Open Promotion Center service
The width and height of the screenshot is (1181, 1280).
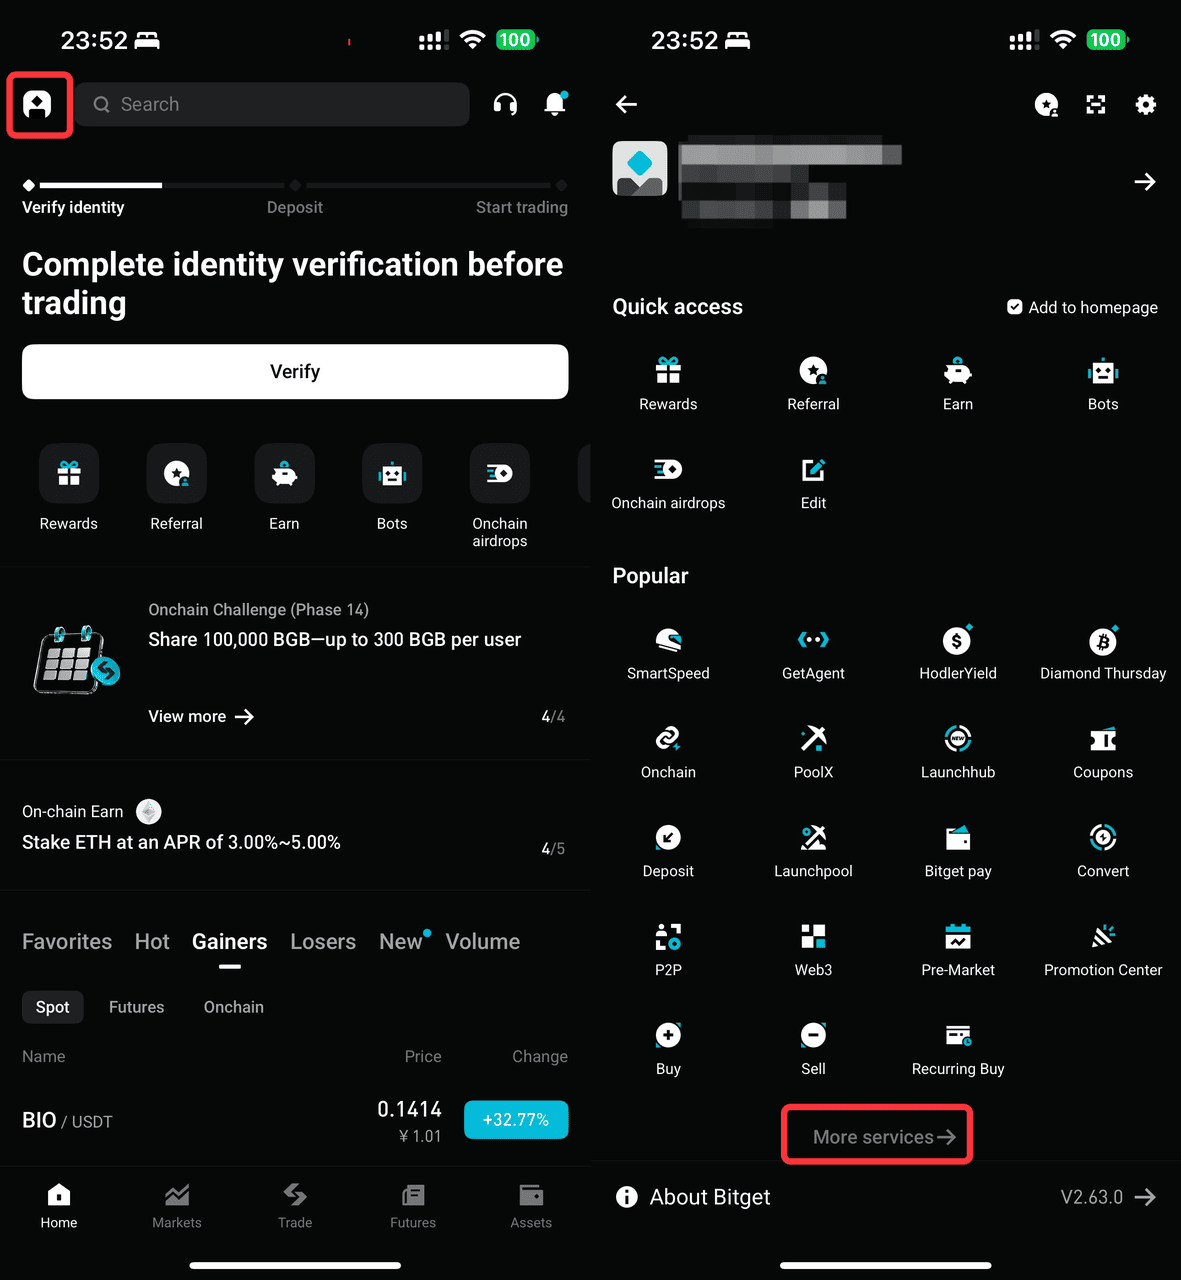tap(1103, 949)
